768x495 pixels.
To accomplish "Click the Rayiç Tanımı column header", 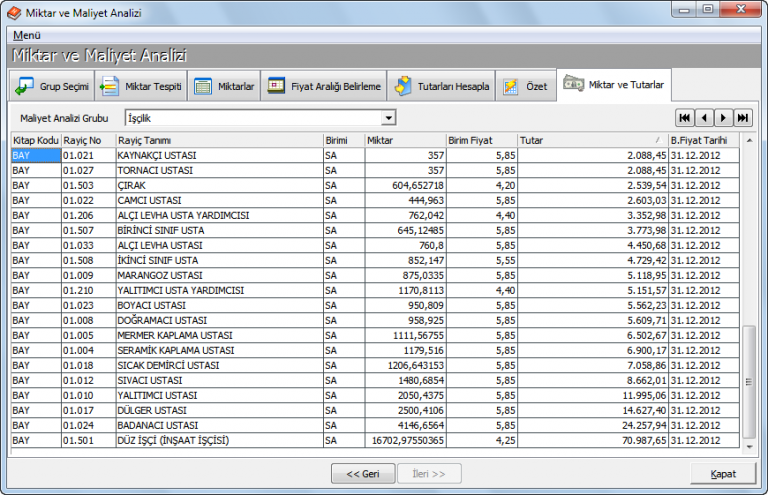I will [x=218, y=141].
